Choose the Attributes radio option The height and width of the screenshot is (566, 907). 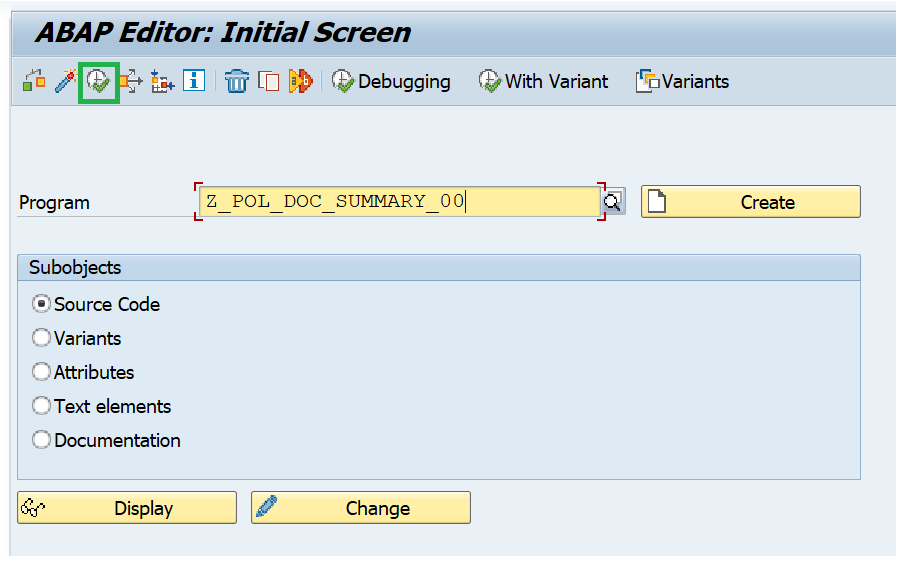point(41,372)
